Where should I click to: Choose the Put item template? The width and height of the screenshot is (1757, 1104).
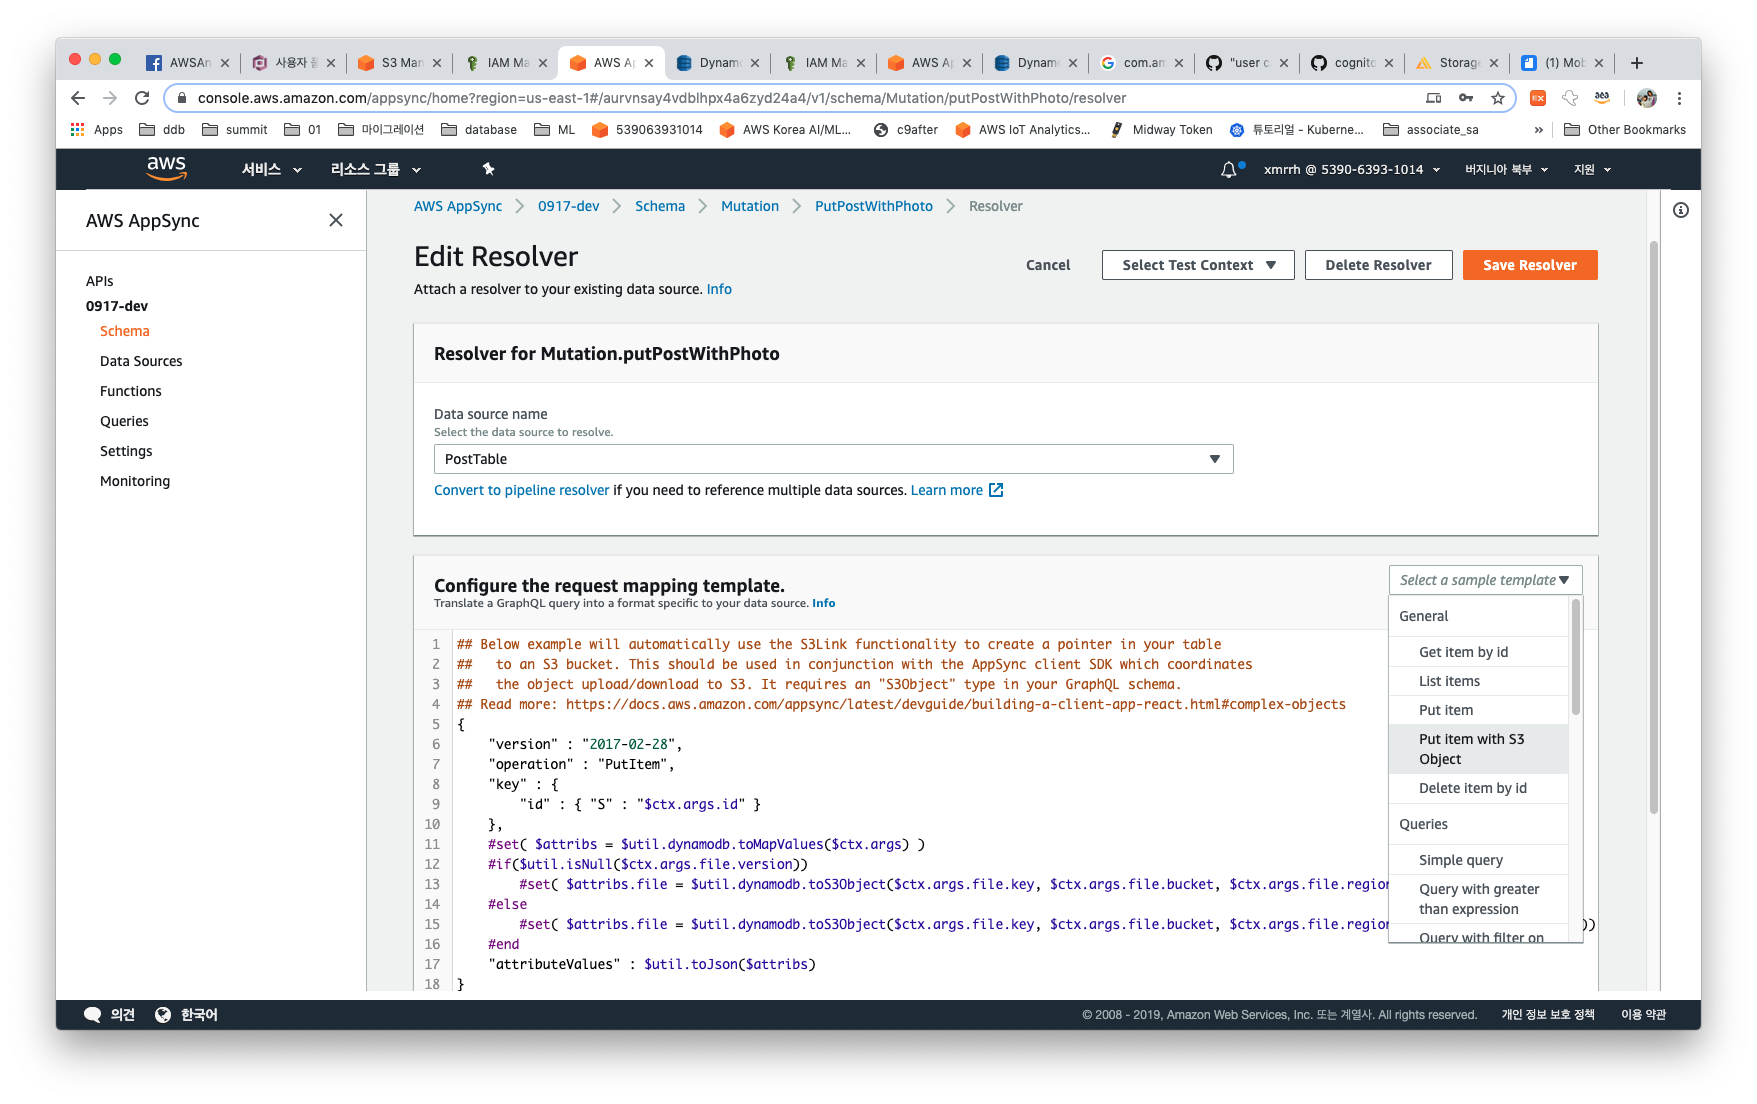[x=1478, y=710]
